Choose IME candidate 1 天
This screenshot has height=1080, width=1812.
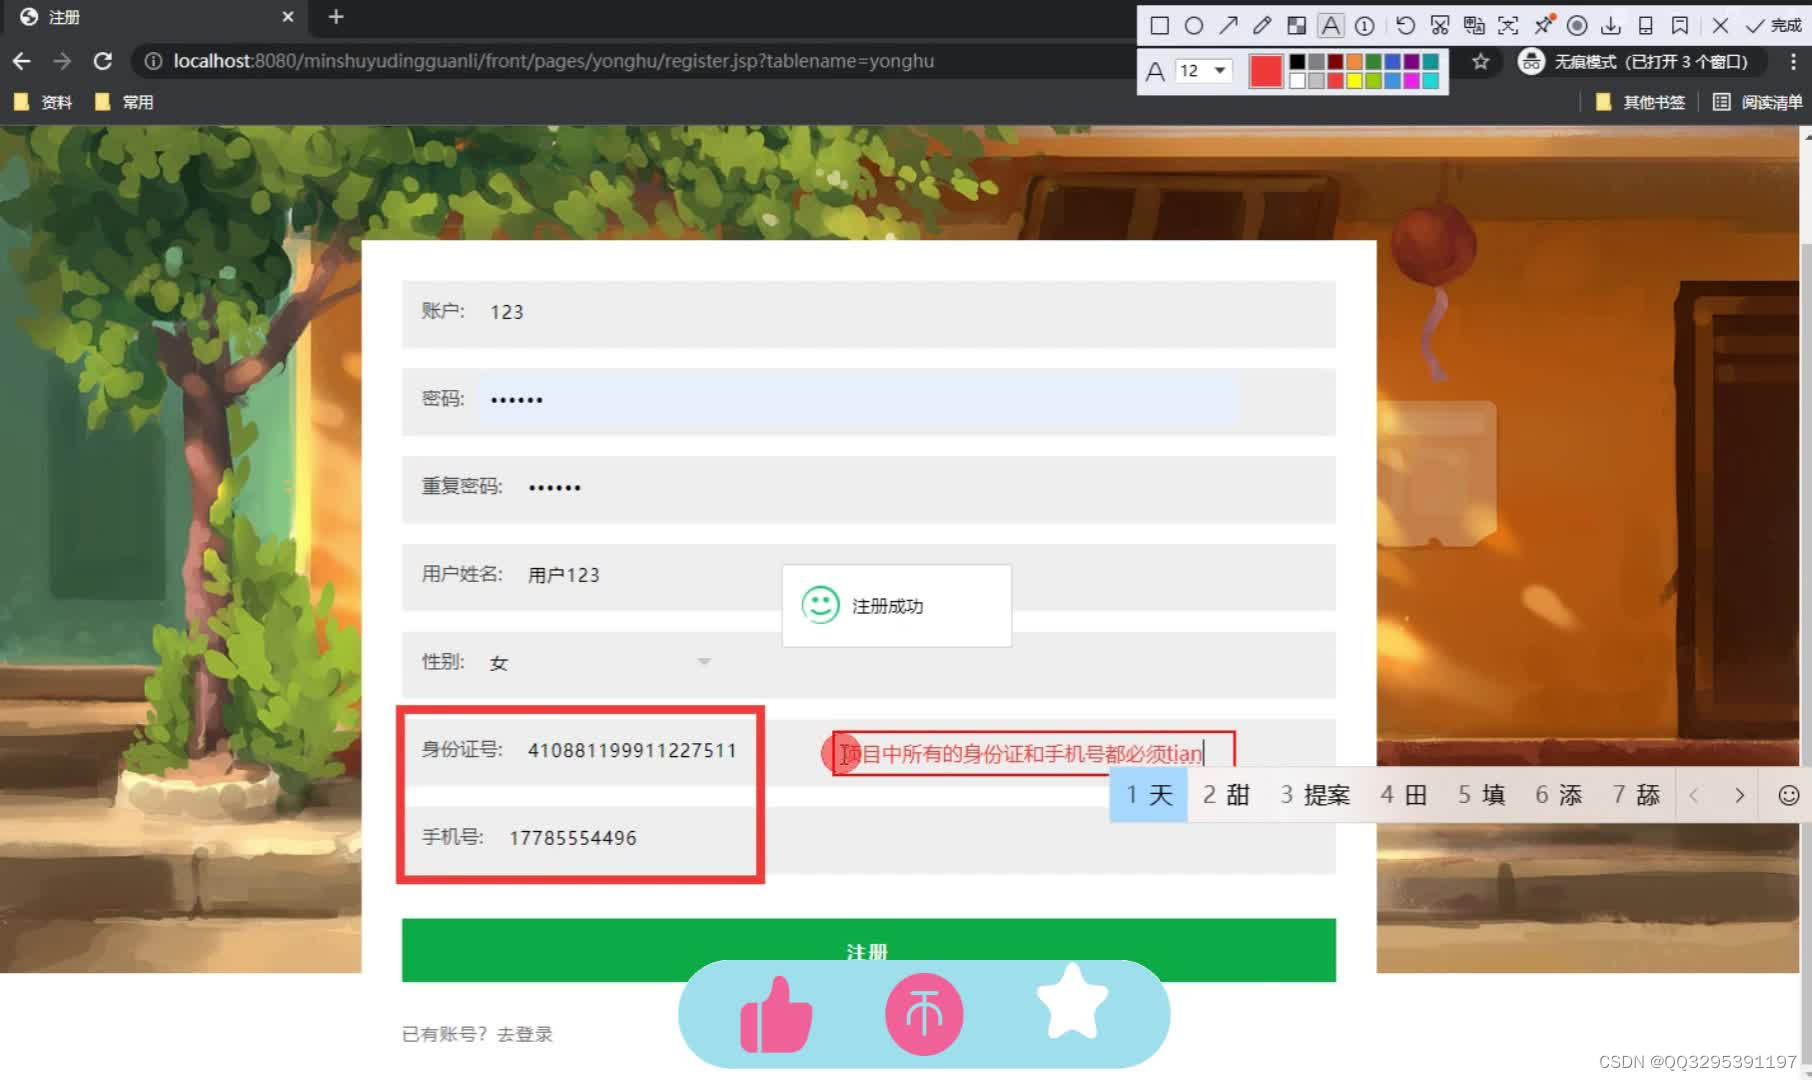click(x=1148, y=795)
